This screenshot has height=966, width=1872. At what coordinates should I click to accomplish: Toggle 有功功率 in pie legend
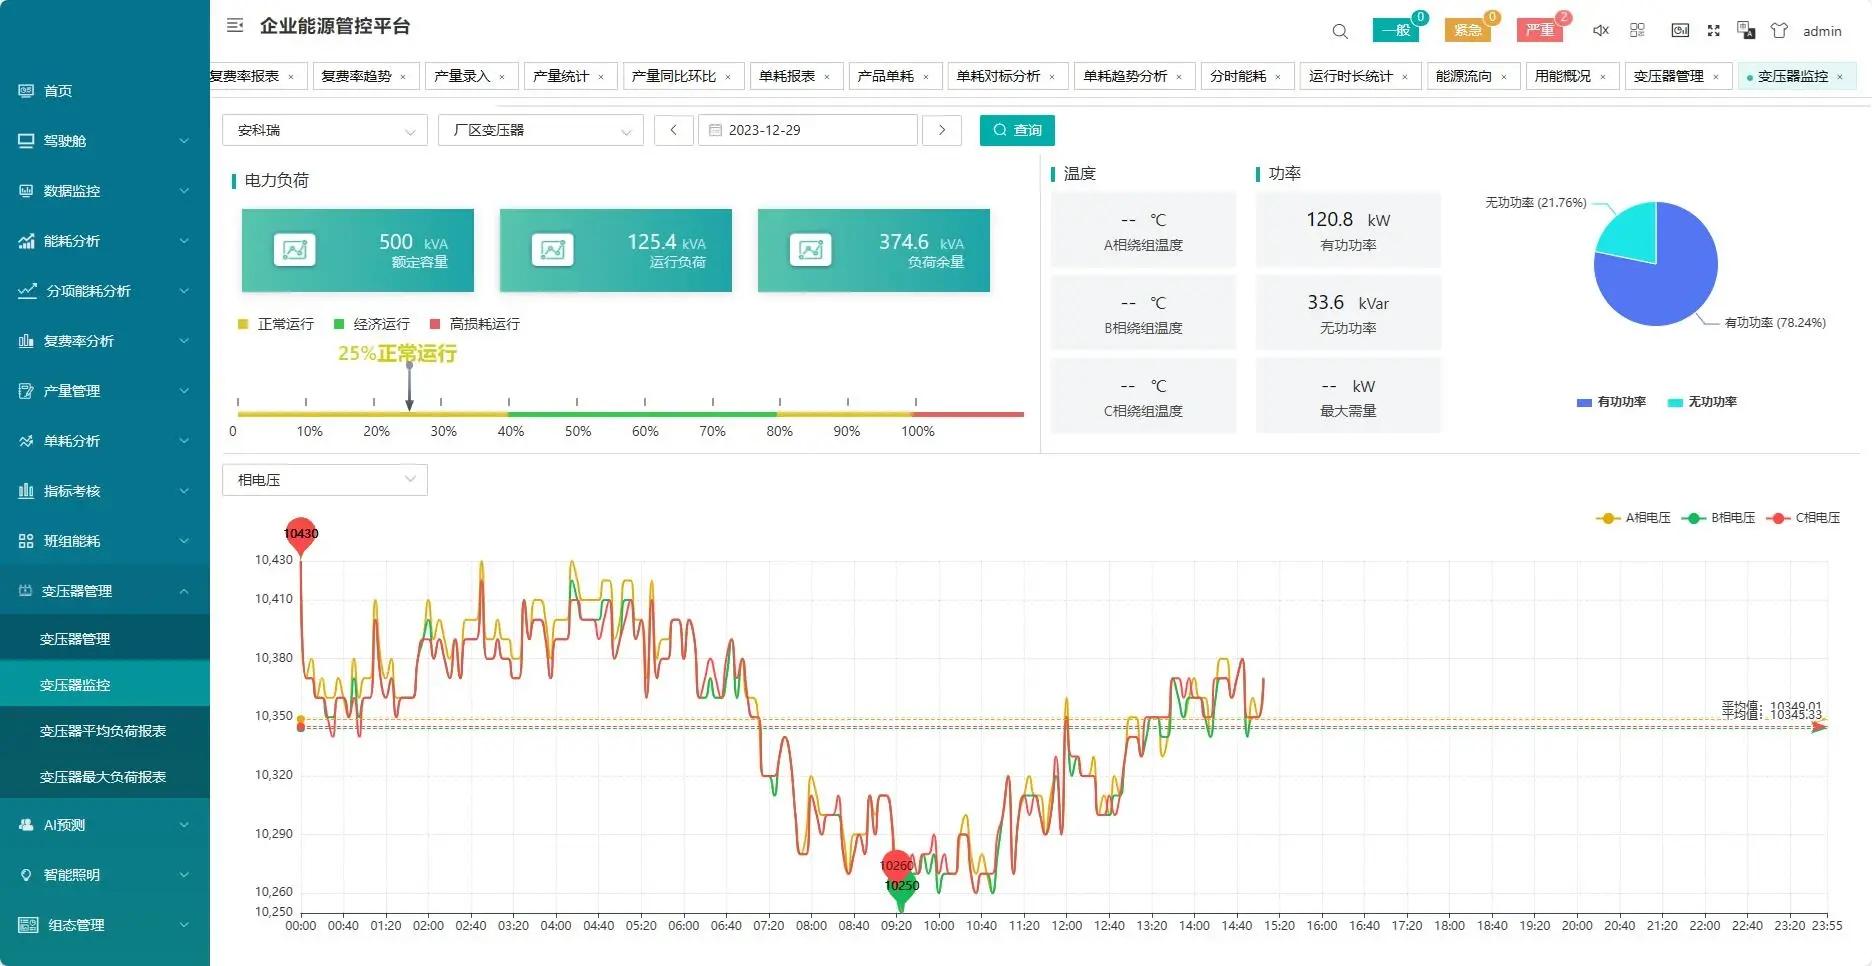(1611, 402)
